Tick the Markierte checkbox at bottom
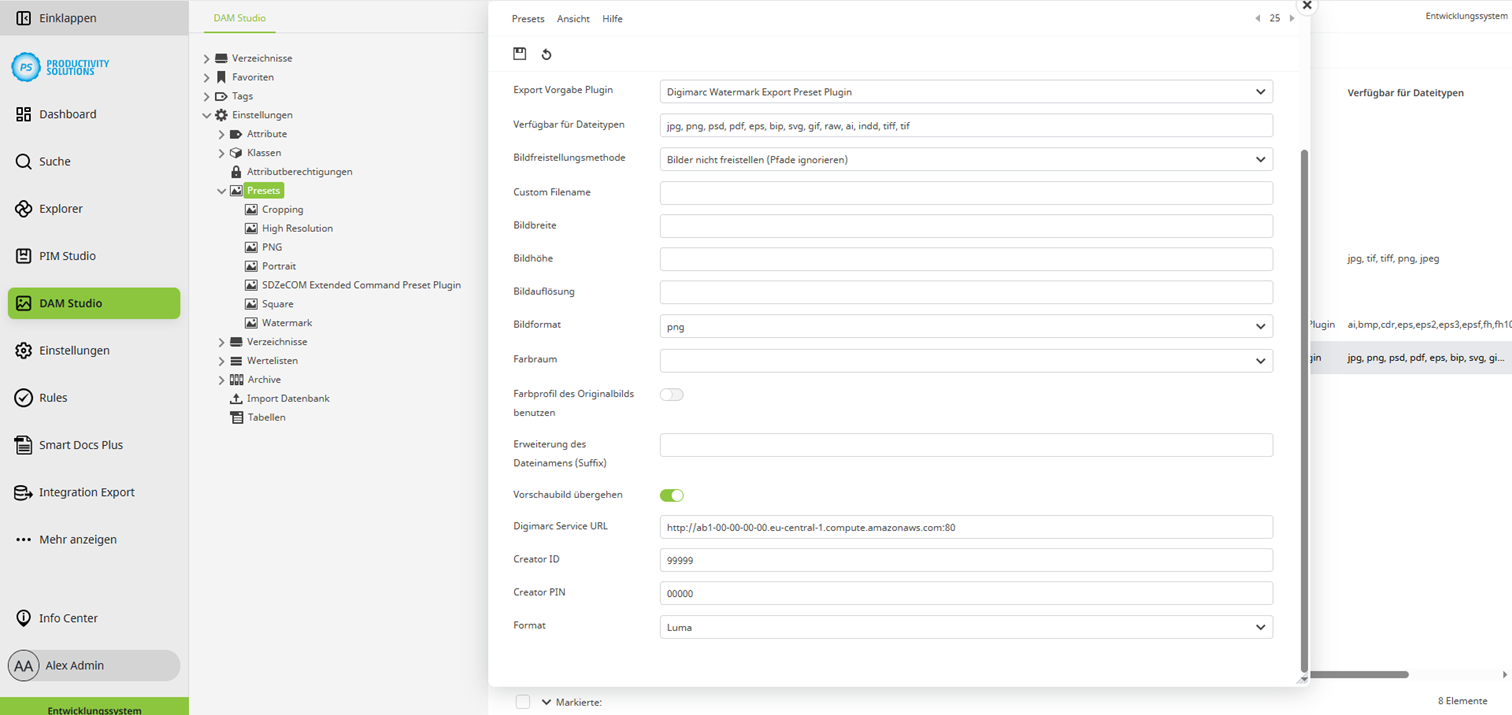Screen dimensions: 1512x715 [523, 702]
